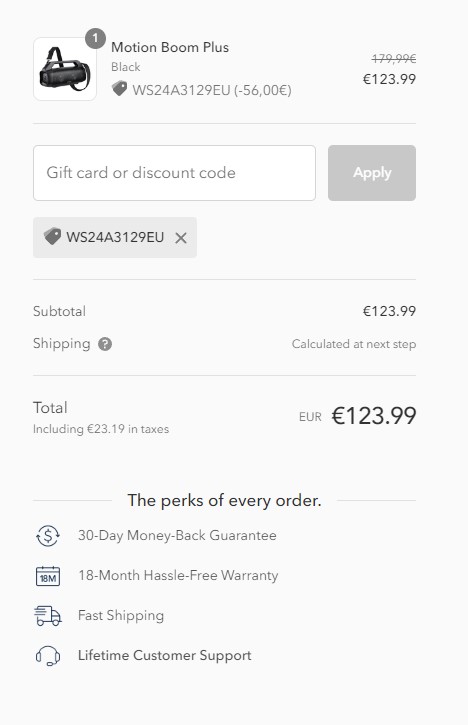
Task: Click the 30-Day Money-Back Guarantee text
Action: pos(177,535)
